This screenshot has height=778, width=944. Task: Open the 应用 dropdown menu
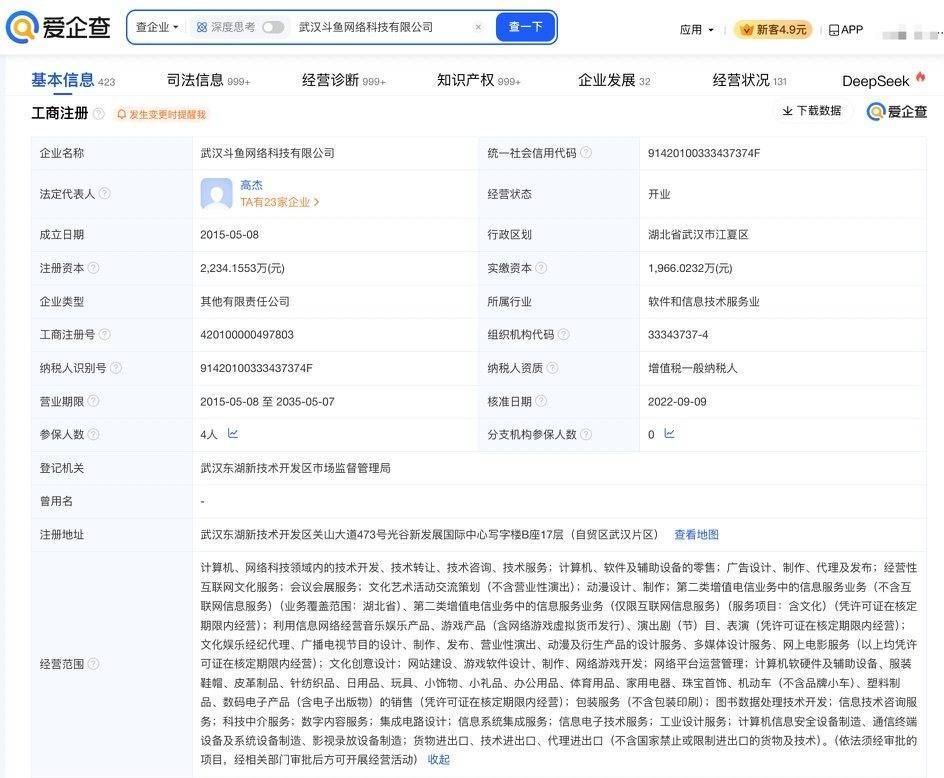tap(697, 30)
